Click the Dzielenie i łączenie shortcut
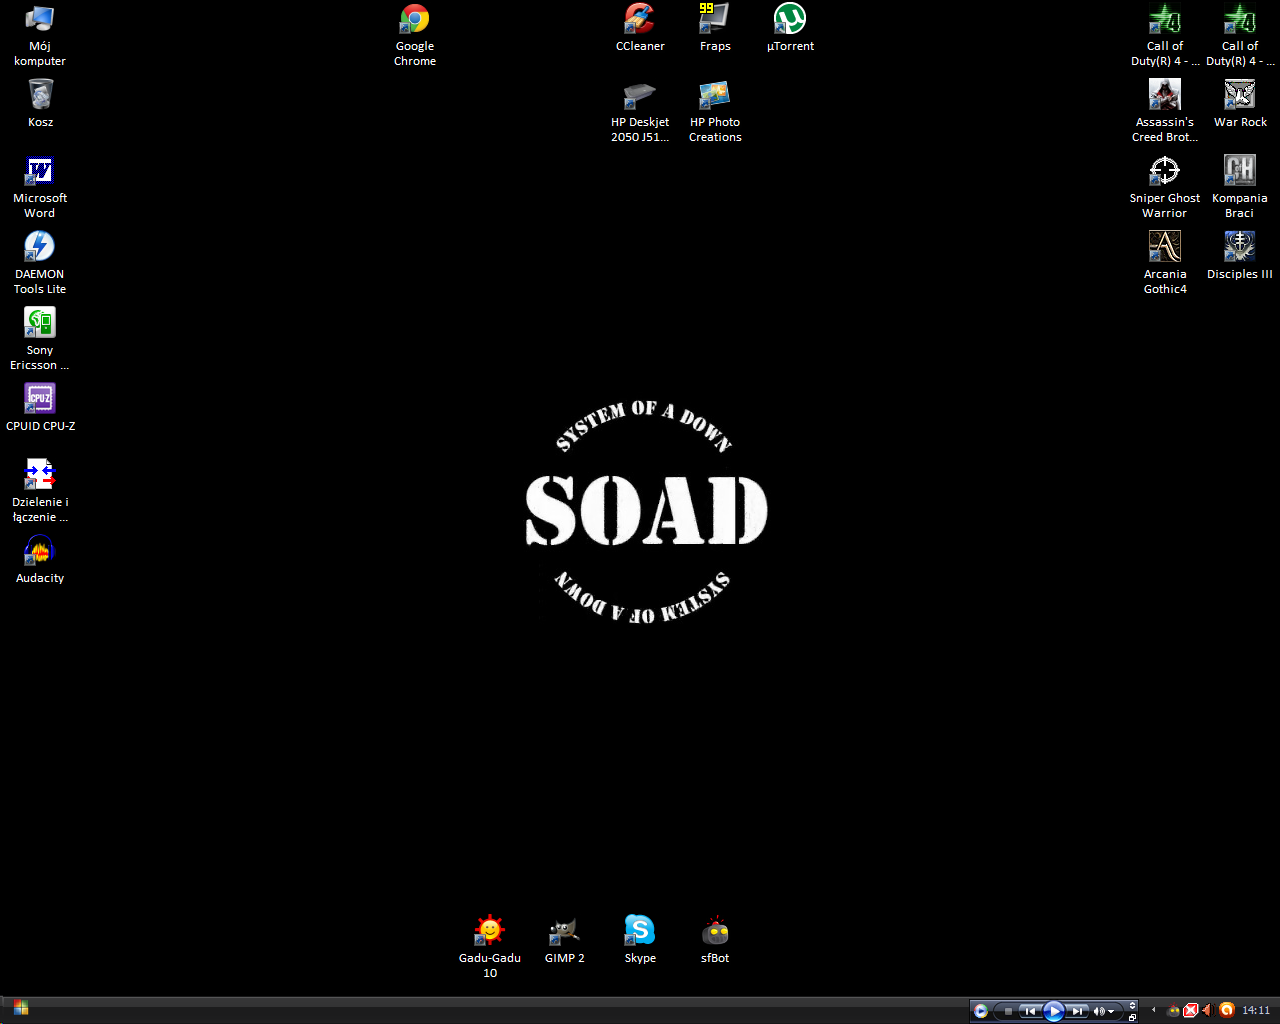The image size is (1280, 1024). [x=40, y=491]
